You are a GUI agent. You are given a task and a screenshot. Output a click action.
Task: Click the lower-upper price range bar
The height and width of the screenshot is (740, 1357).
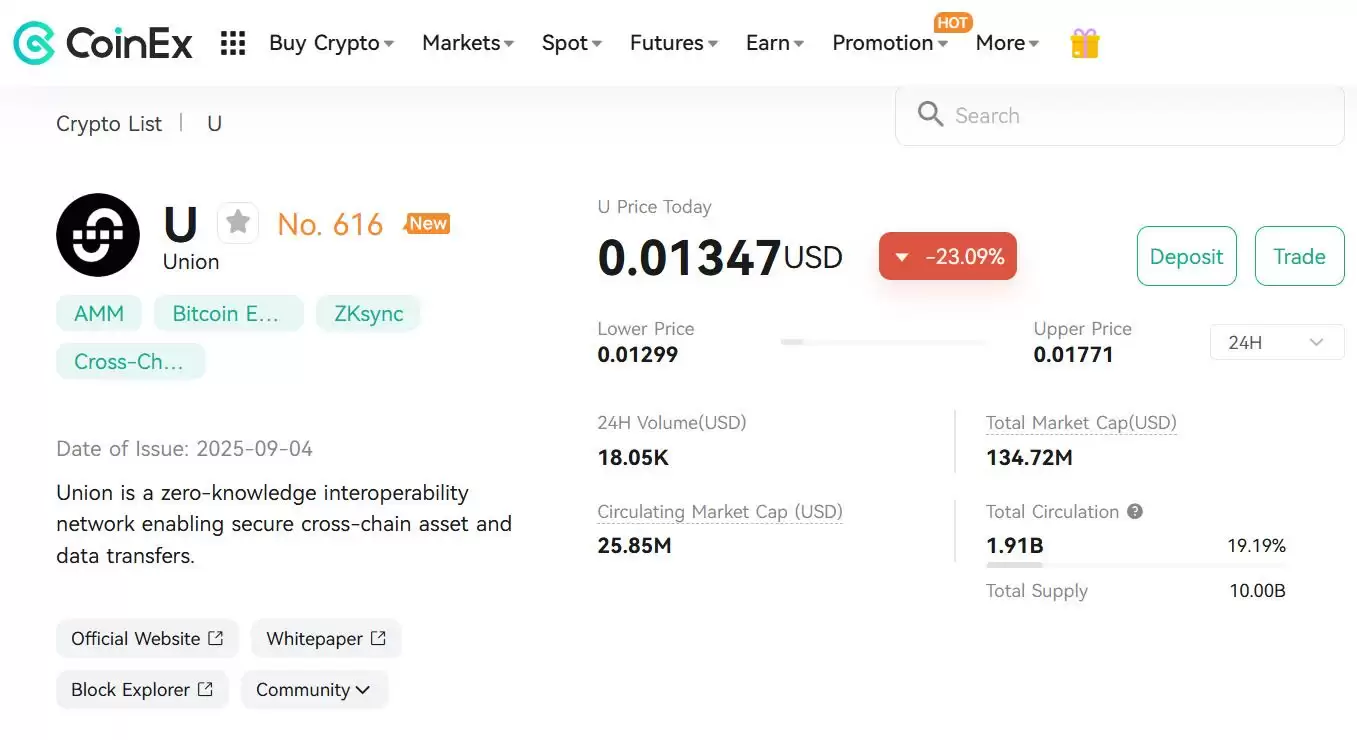pos(882,342)
